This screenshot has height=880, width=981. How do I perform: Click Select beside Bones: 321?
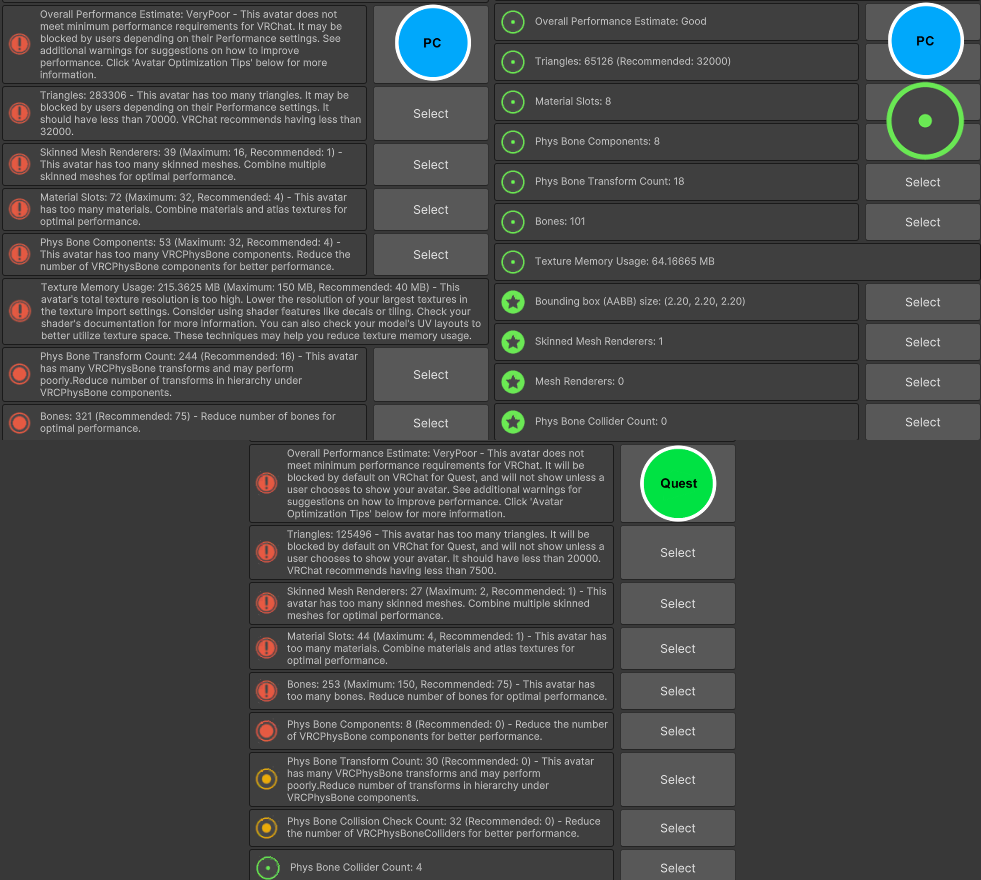coord(430,423)
